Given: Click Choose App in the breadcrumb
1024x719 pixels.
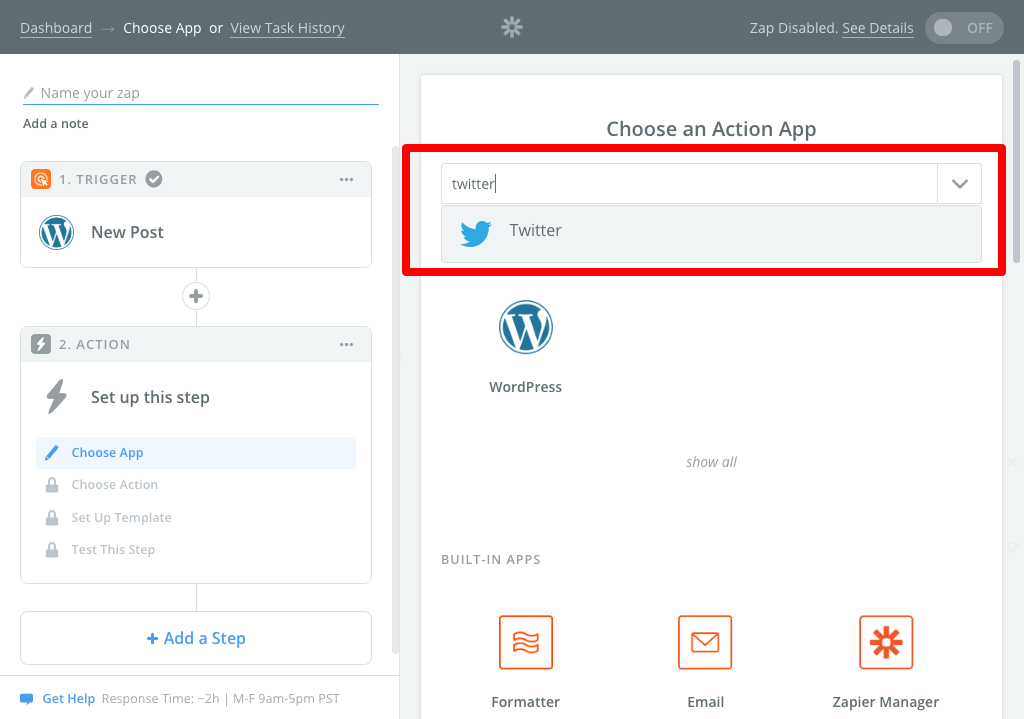Looking at the screenshot, I should (x=162, y=28).
